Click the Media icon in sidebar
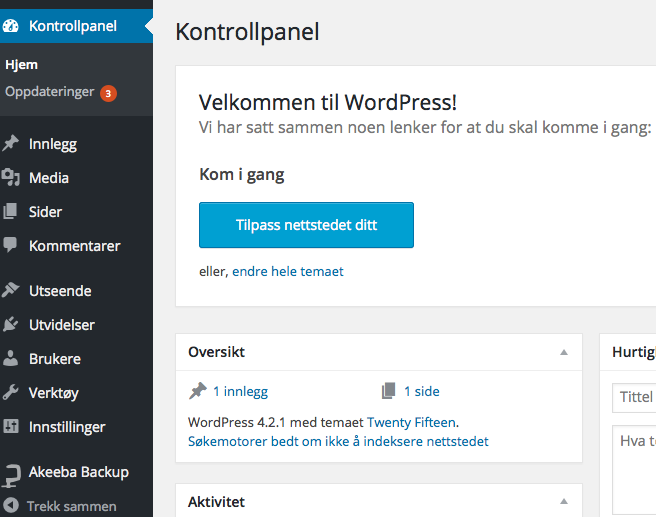The image size is (656, 517). tap(10, 177)
